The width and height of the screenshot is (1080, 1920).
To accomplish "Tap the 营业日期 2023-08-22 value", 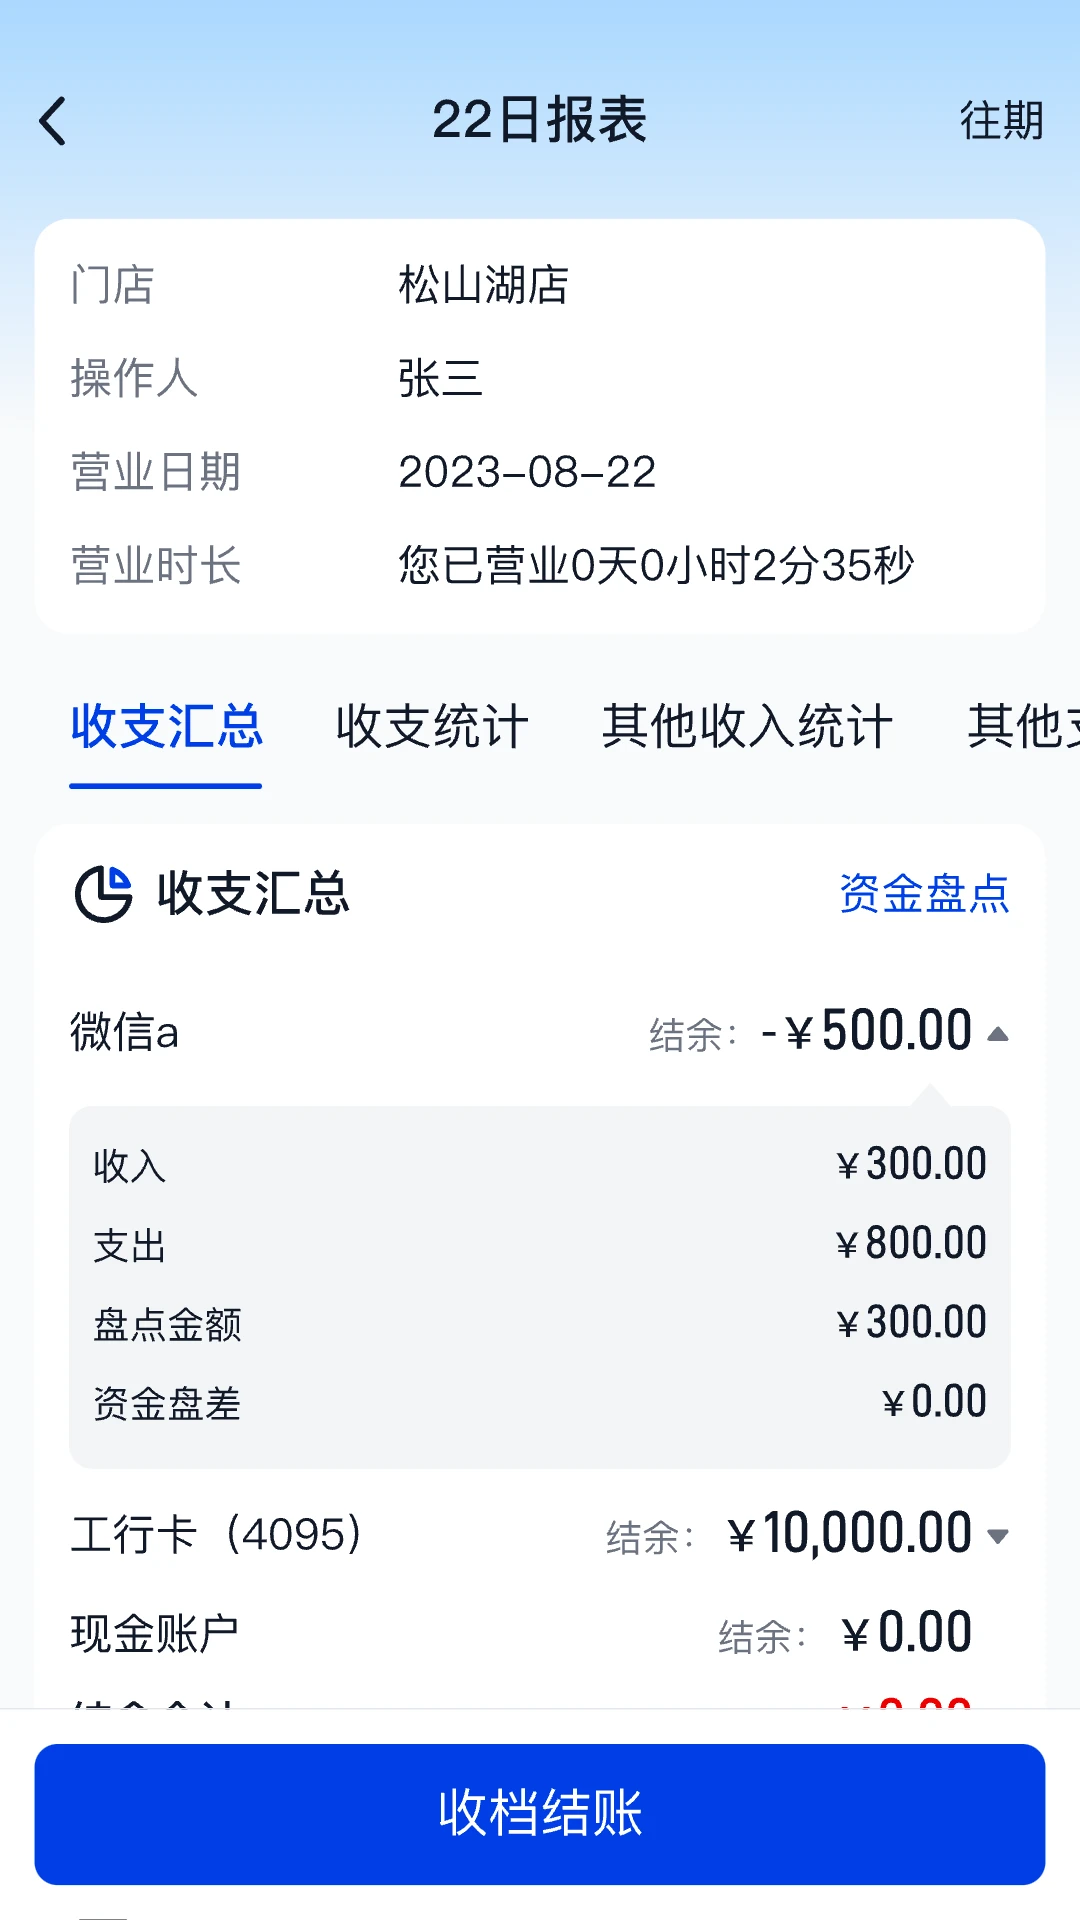I will pyautogui.click(x=527, y=472).
